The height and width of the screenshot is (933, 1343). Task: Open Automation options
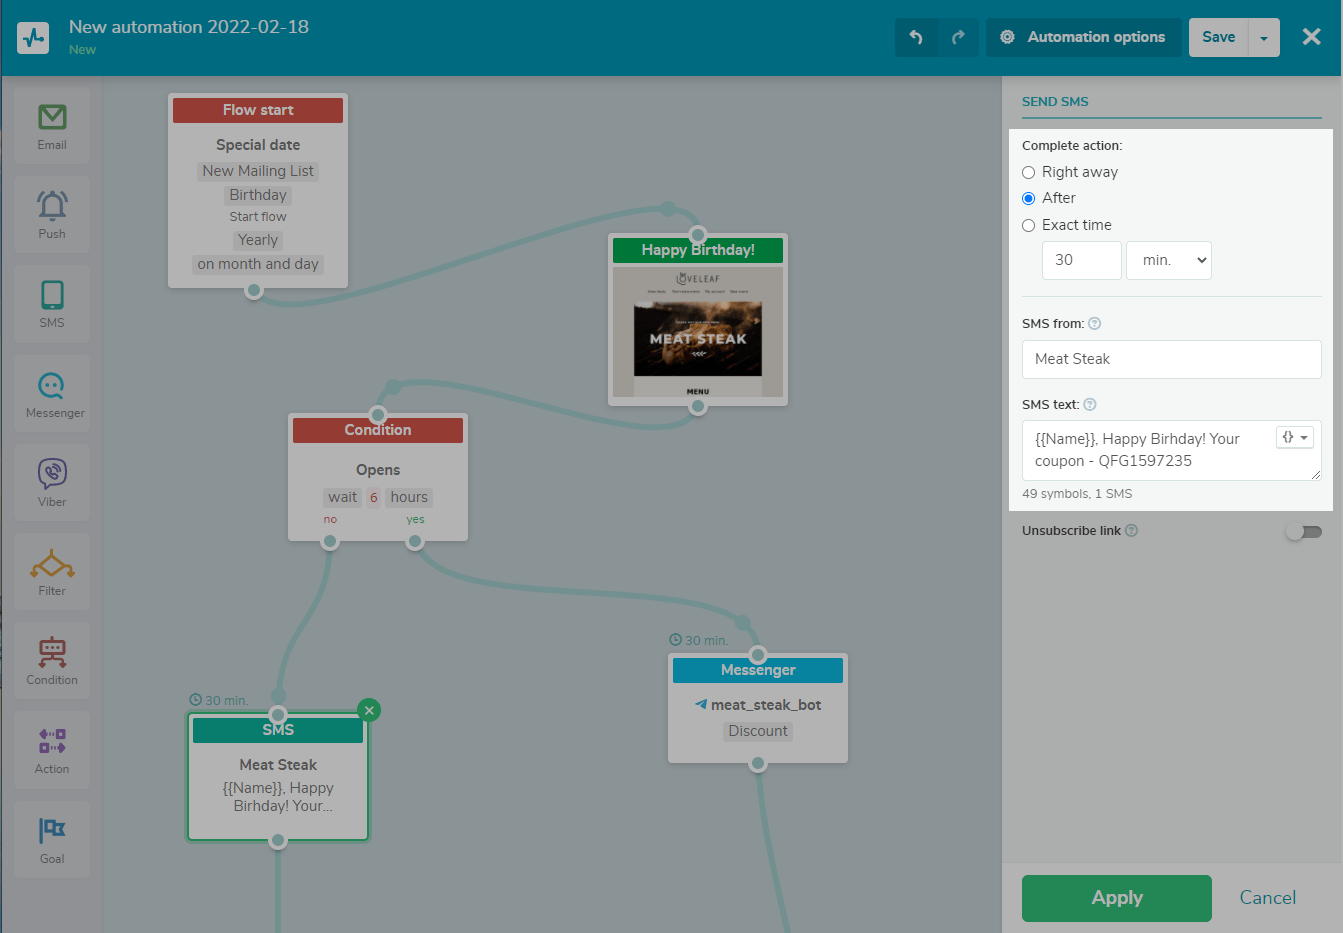(x=1083, y=37)
